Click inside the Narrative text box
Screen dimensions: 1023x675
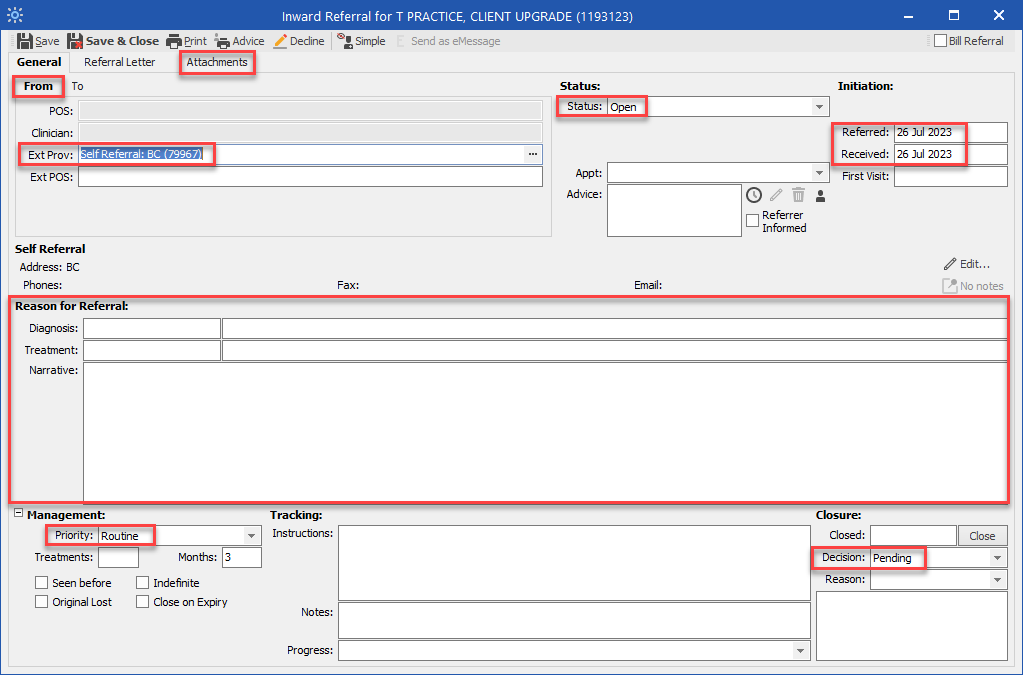click(544, 430)
